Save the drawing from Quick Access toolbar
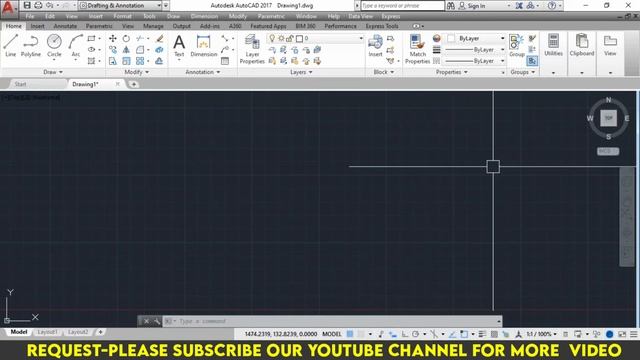Image resolution: width=640 pixels, height=360 pixels. pos(27,5)
